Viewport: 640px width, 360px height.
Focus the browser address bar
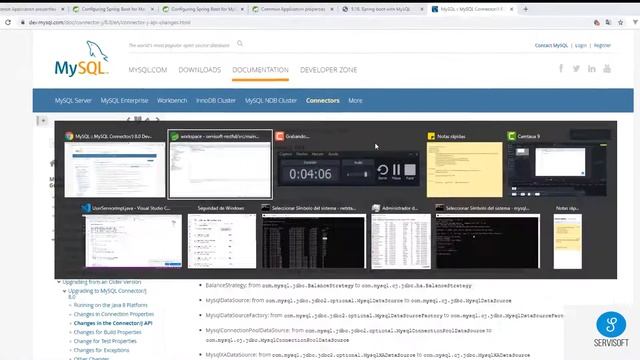(302, 22)
